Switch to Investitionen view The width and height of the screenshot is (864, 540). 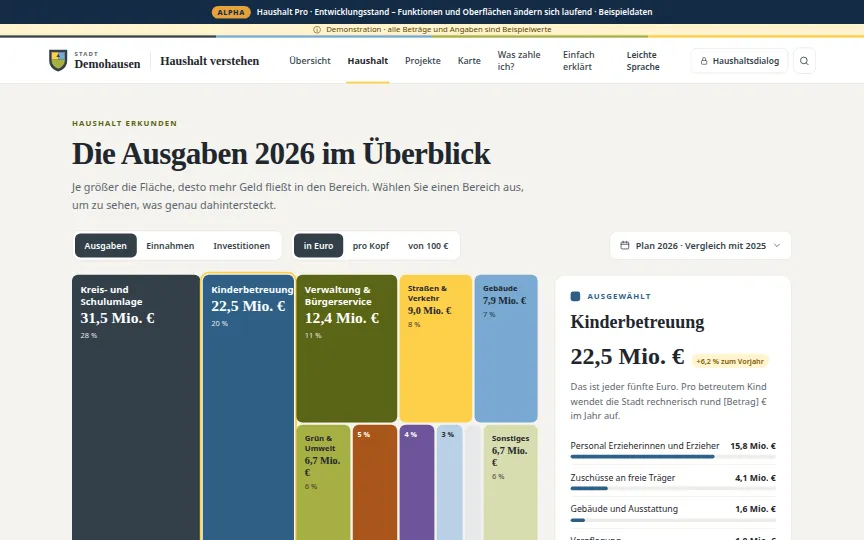(x=241, y=246)
